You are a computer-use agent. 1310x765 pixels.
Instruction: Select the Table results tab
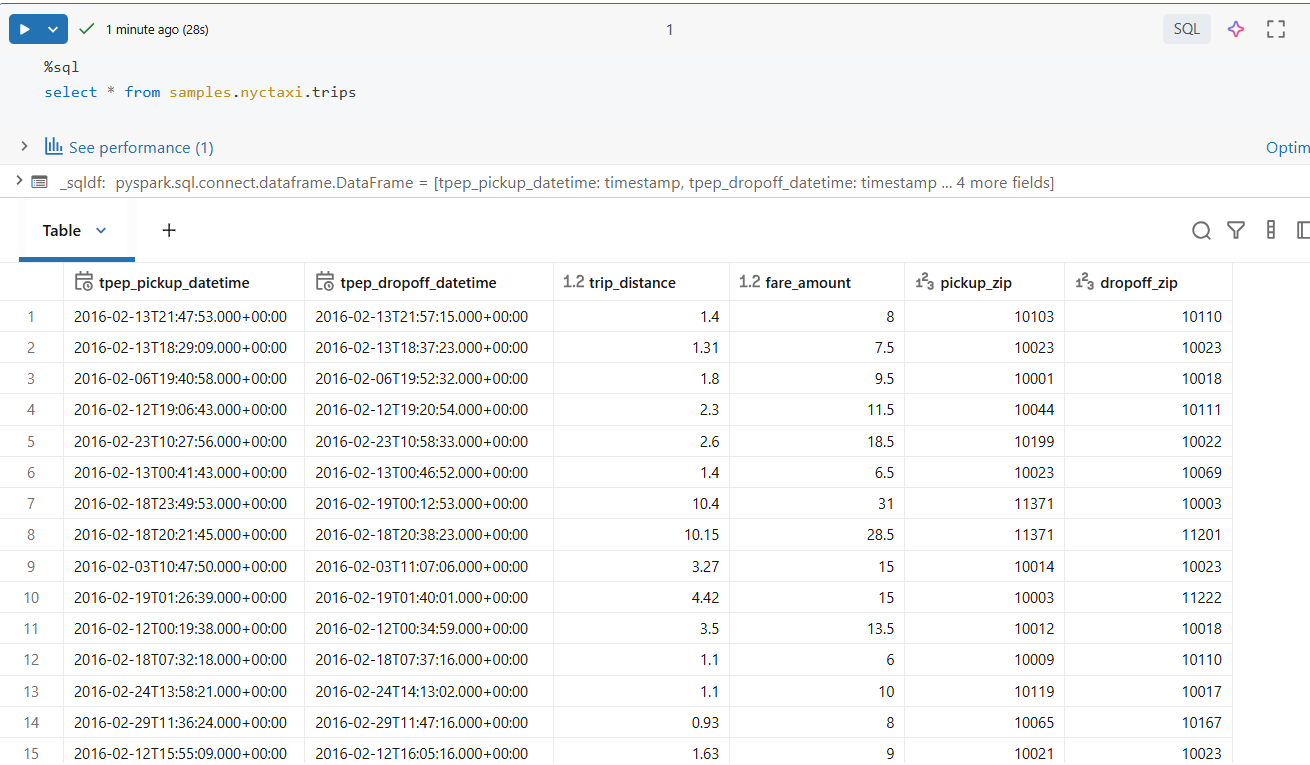pos(62,231)
